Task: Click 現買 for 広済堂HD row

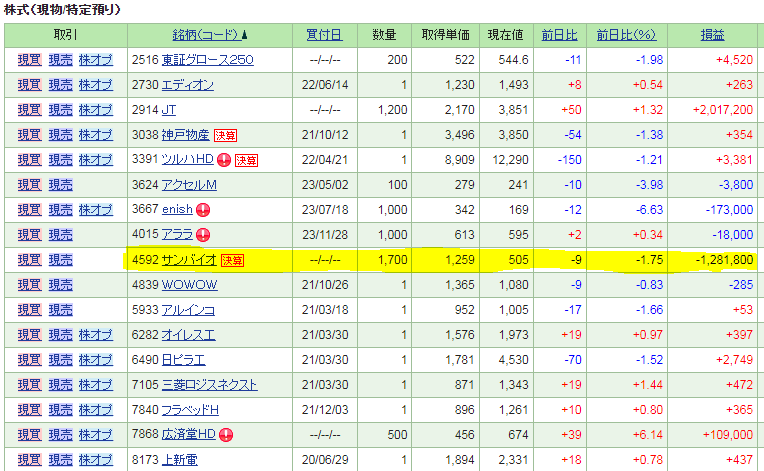Action: pyautogui.click(x=29, y=435)
